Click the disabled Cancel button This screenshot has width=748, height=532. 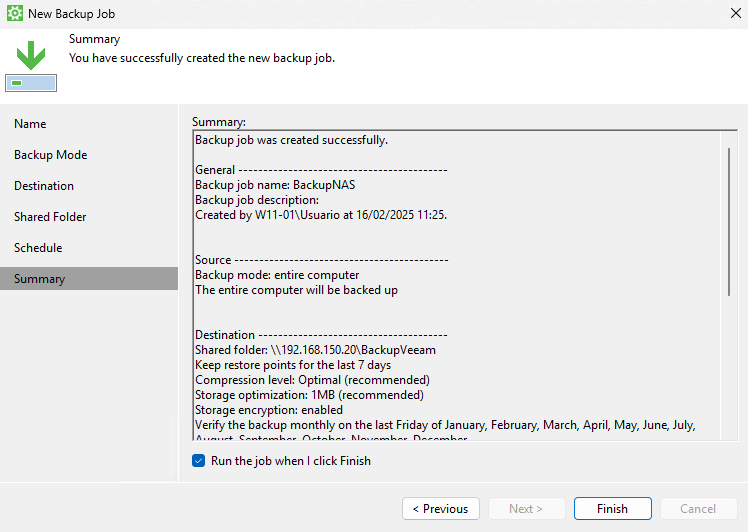point(698,509)
